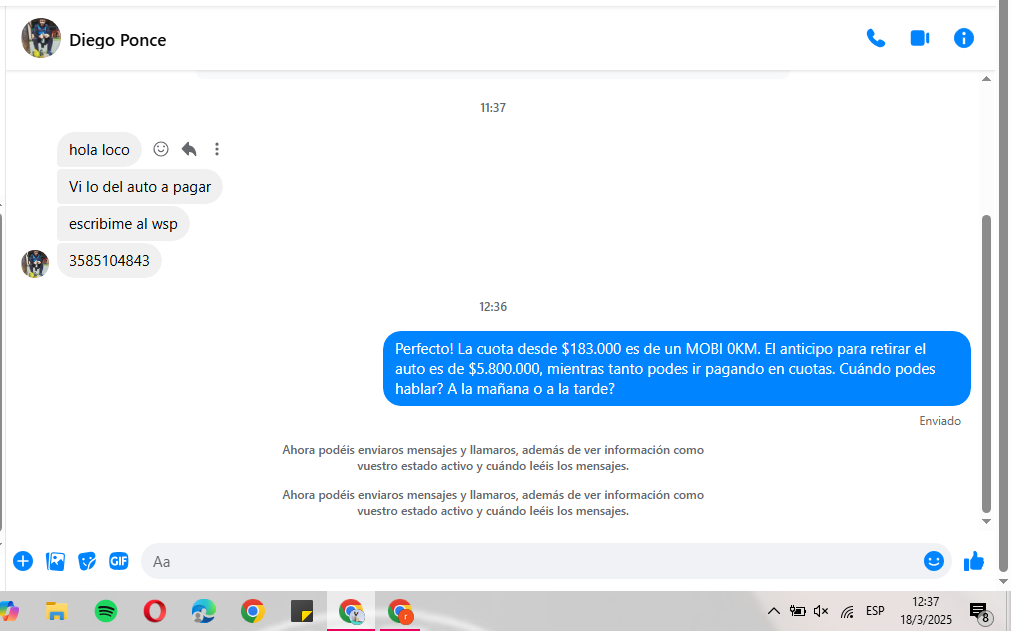Reply to the "hola loco" message
The height and width of the screenshot is (631, 1011).
point(189,150)
